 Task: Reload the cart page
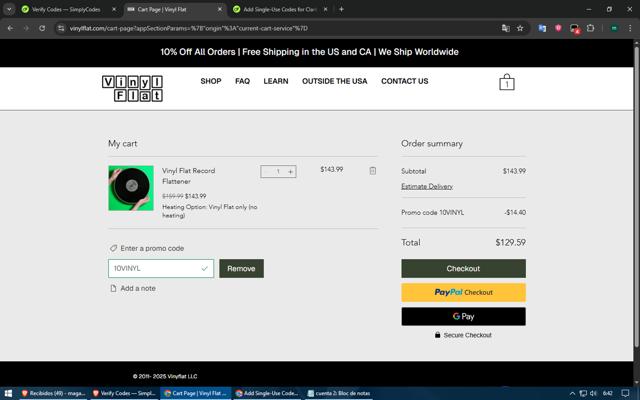click(x=42, y=28)
